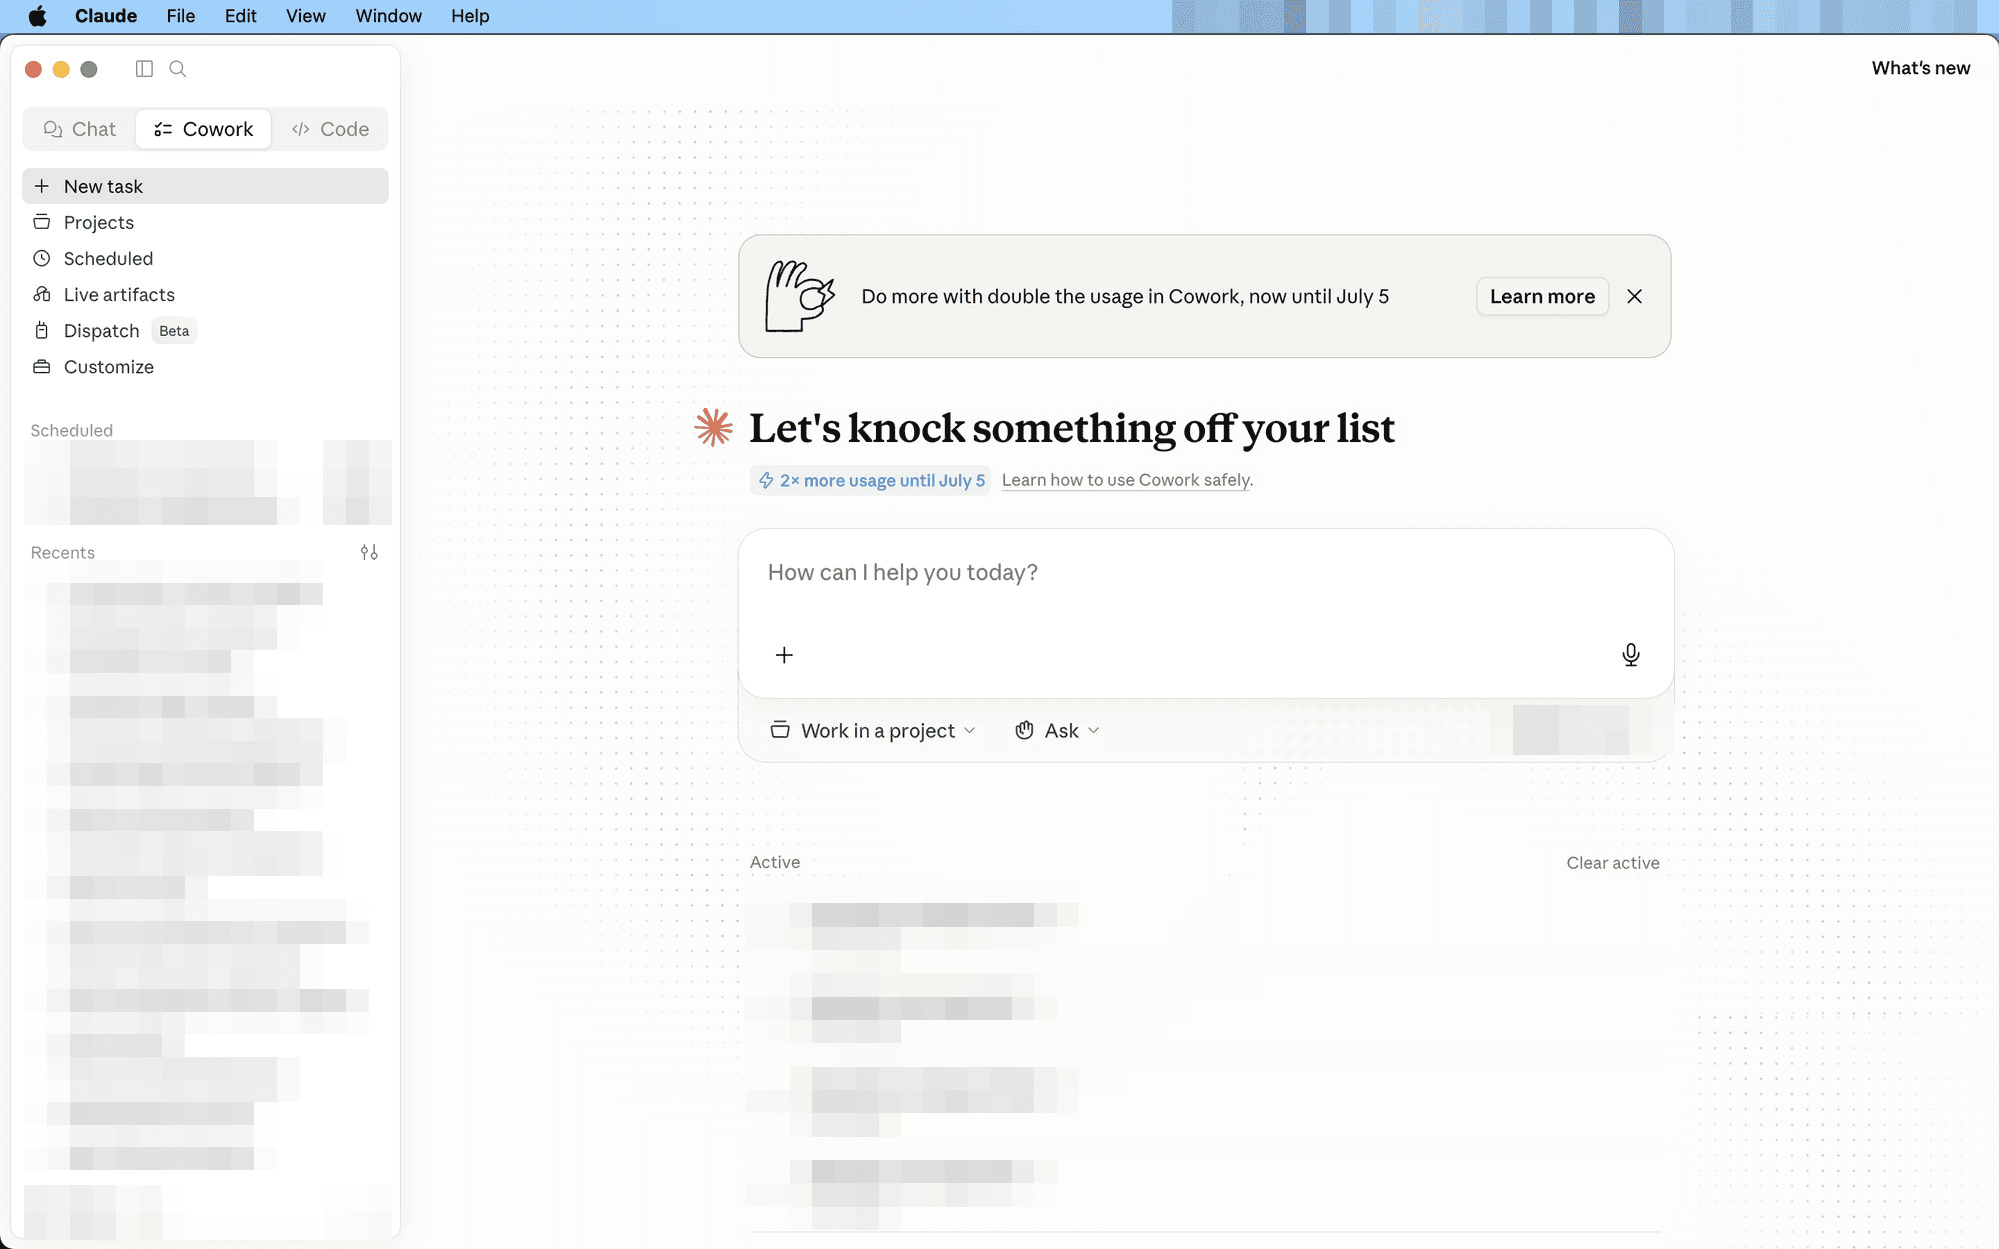Open the Apple menu
The height and width of the screenshot is (1249, 1999).
pos(38,16)
